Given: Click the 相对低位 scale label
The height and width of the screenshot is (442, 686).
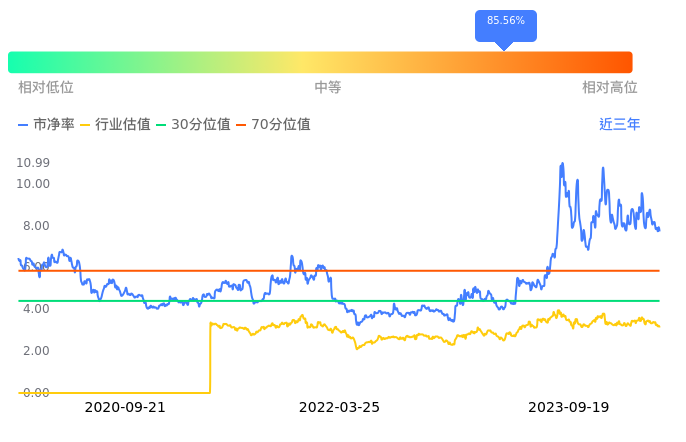Looking at the screenshot, I should coord(46,88).
